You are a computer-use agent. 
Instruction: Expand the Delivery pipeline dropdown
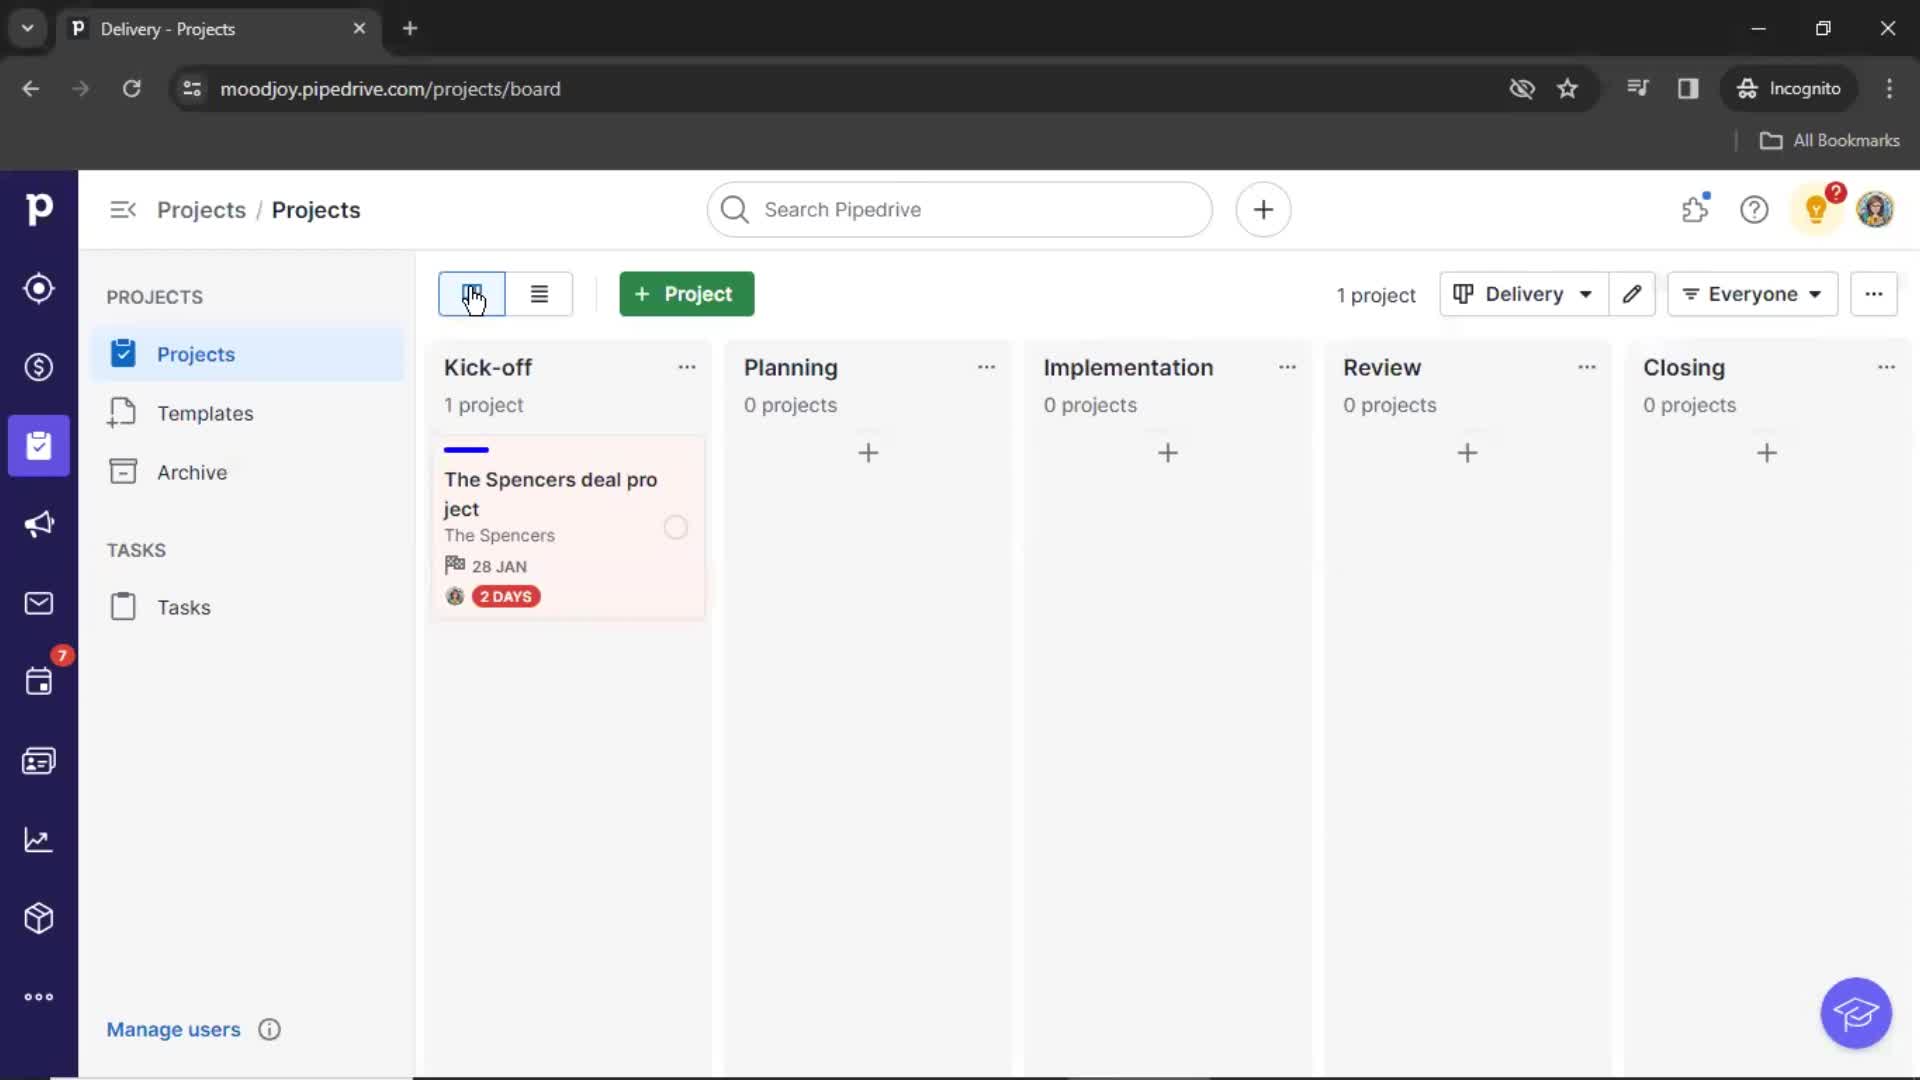1523,293
